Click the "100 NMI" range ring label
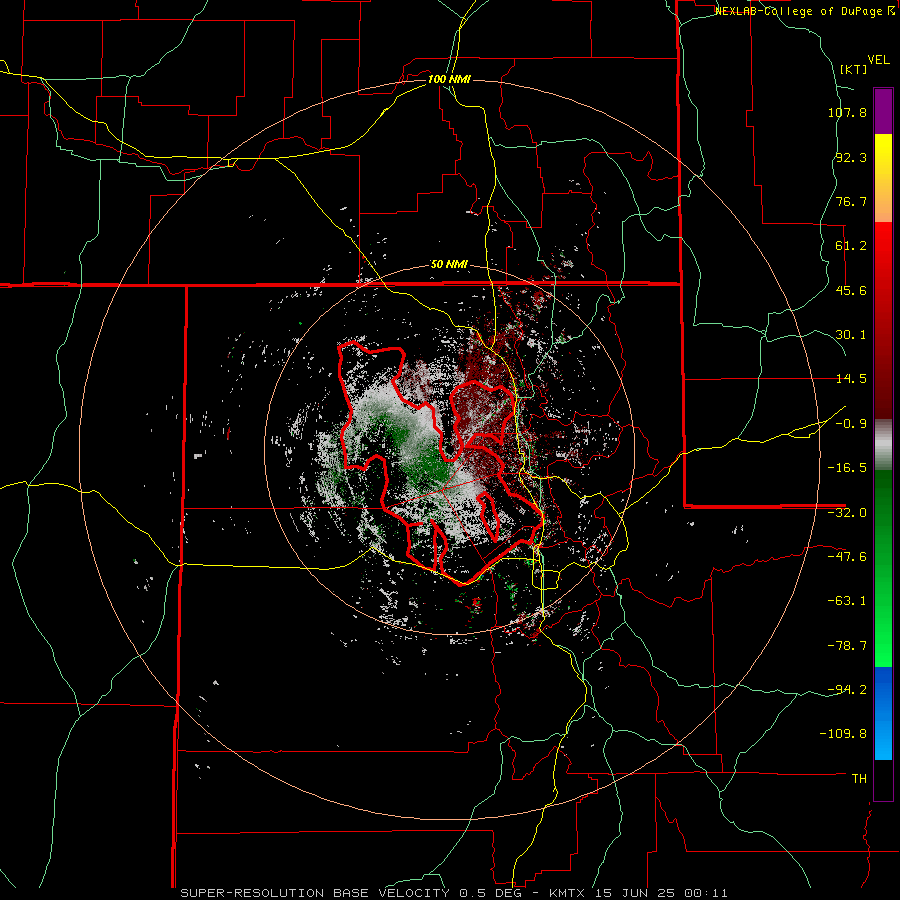Image resolution: width=900 pixels, height=900 pixels. pyautogui.click(x=449, y=79)
